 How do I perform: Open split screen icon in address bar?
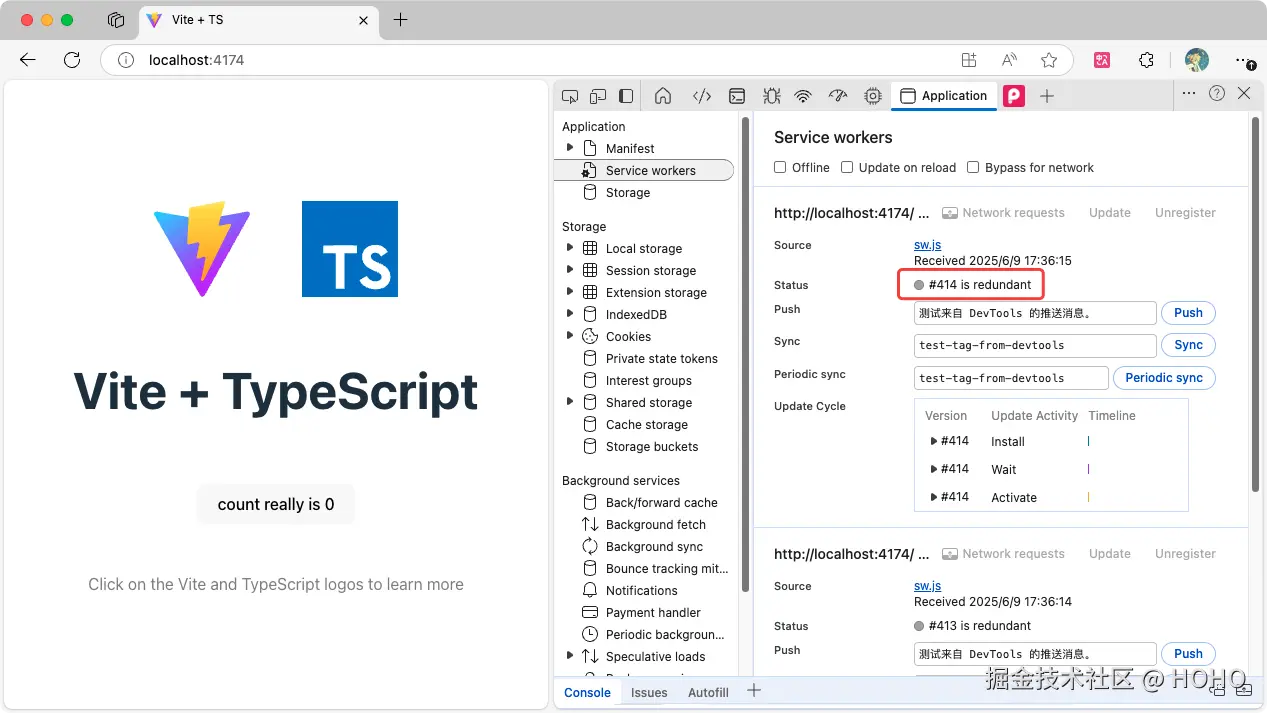[x=969, y=60]
